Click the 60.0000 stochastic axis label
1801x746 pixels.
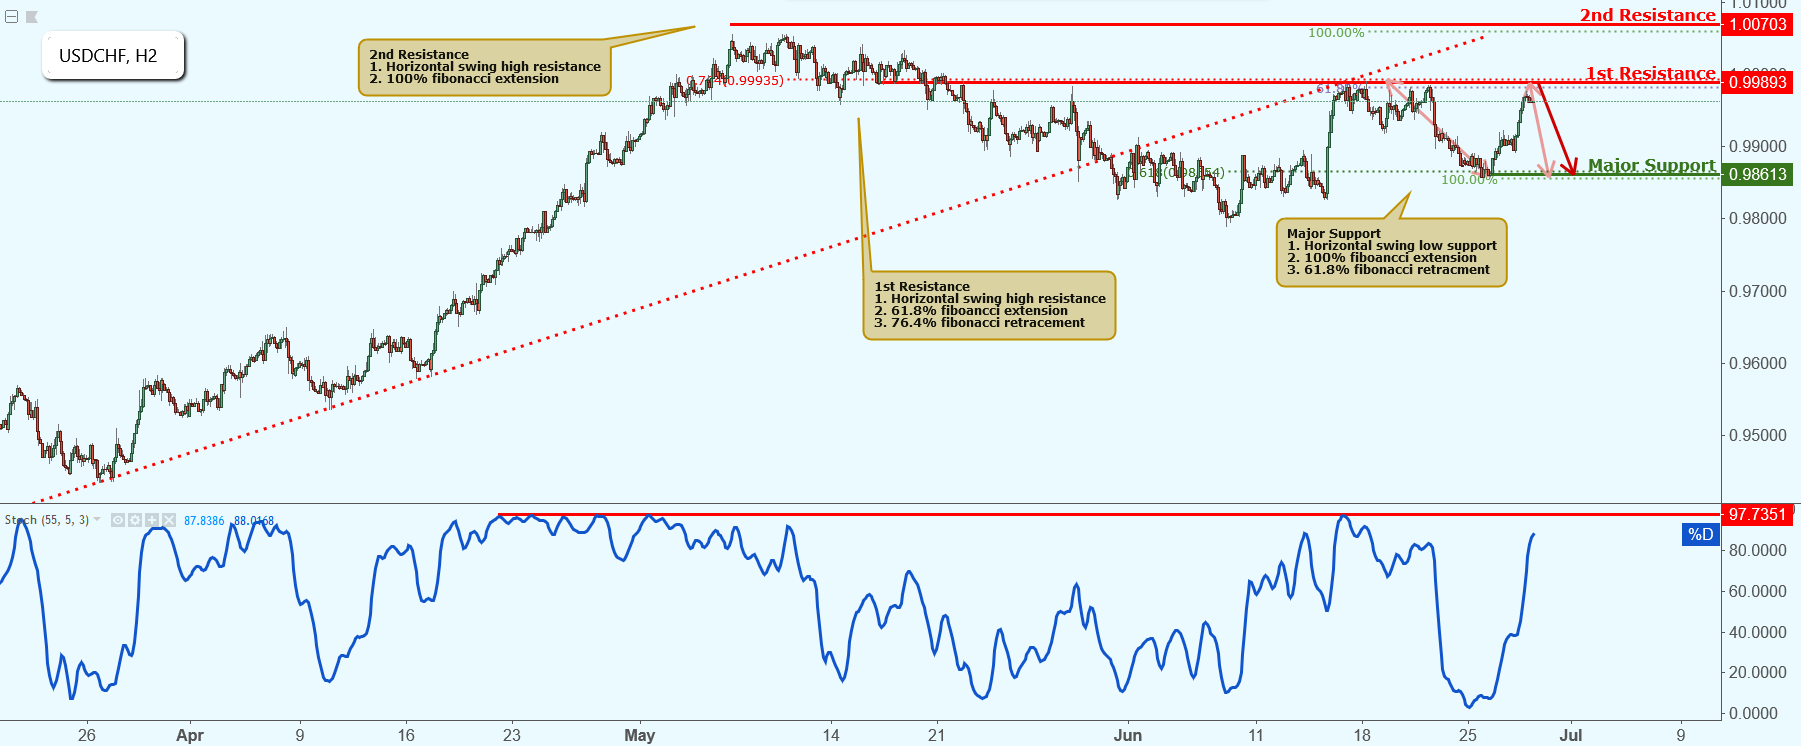coord(1757,591)
